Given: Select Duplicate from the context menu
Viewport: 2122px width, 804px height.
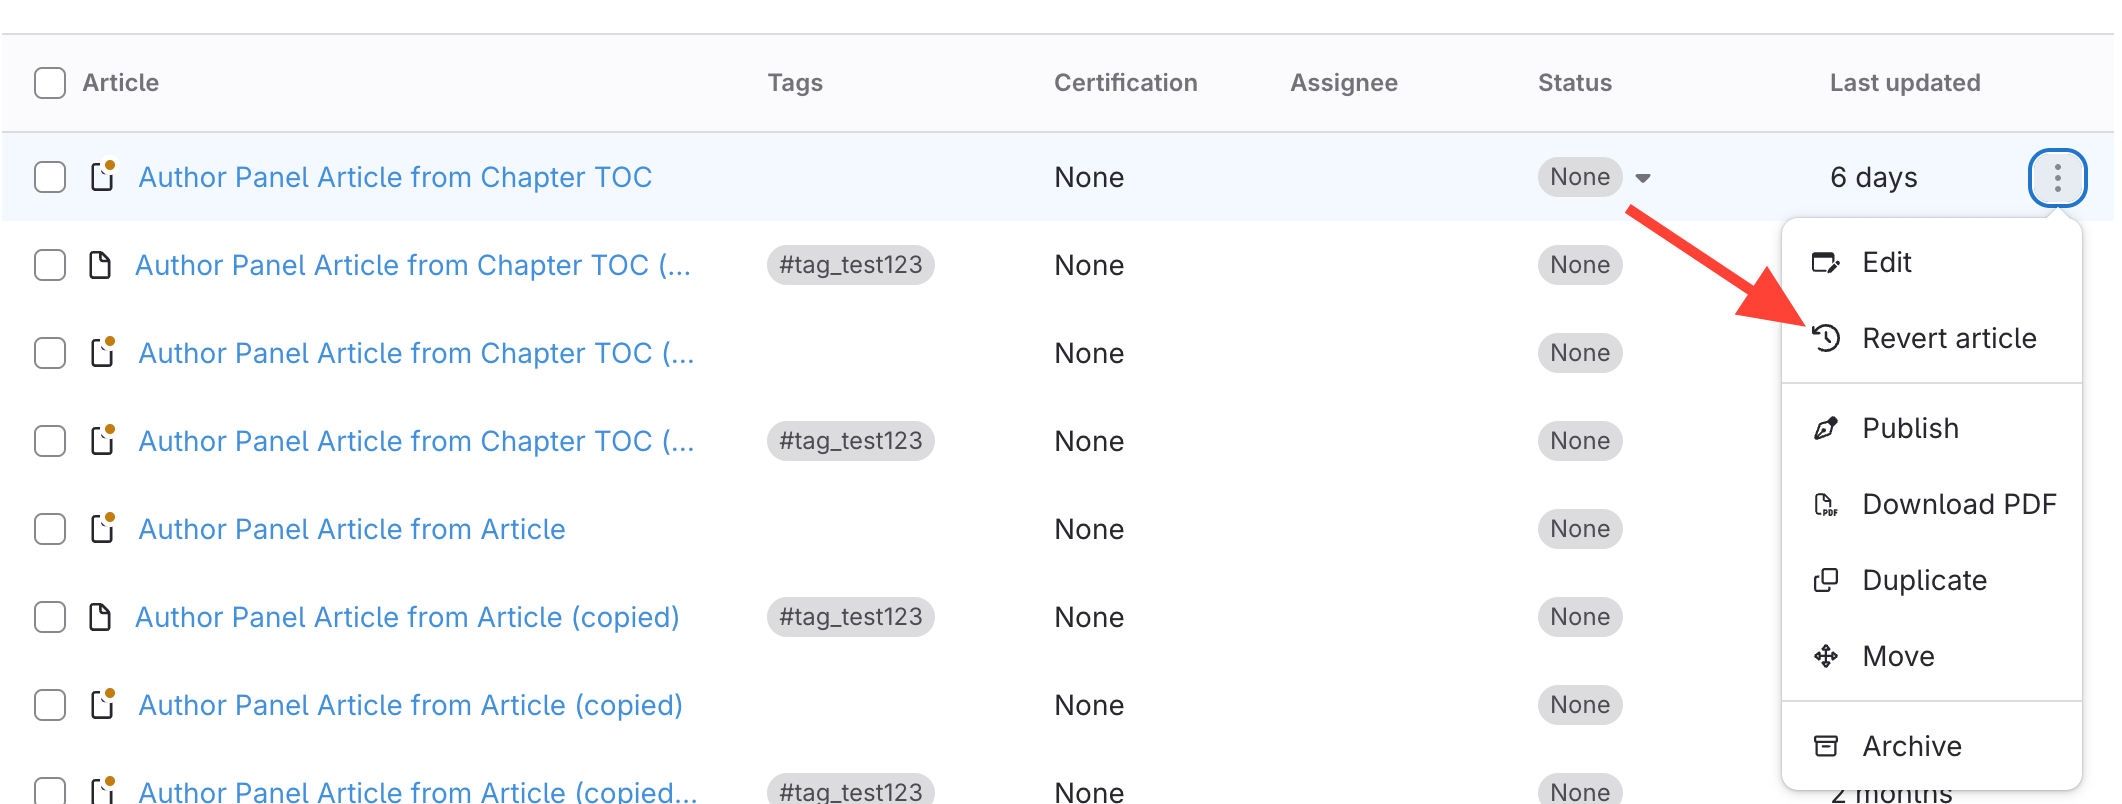Looking at the screenshot, I should [x=1924, y=581].
